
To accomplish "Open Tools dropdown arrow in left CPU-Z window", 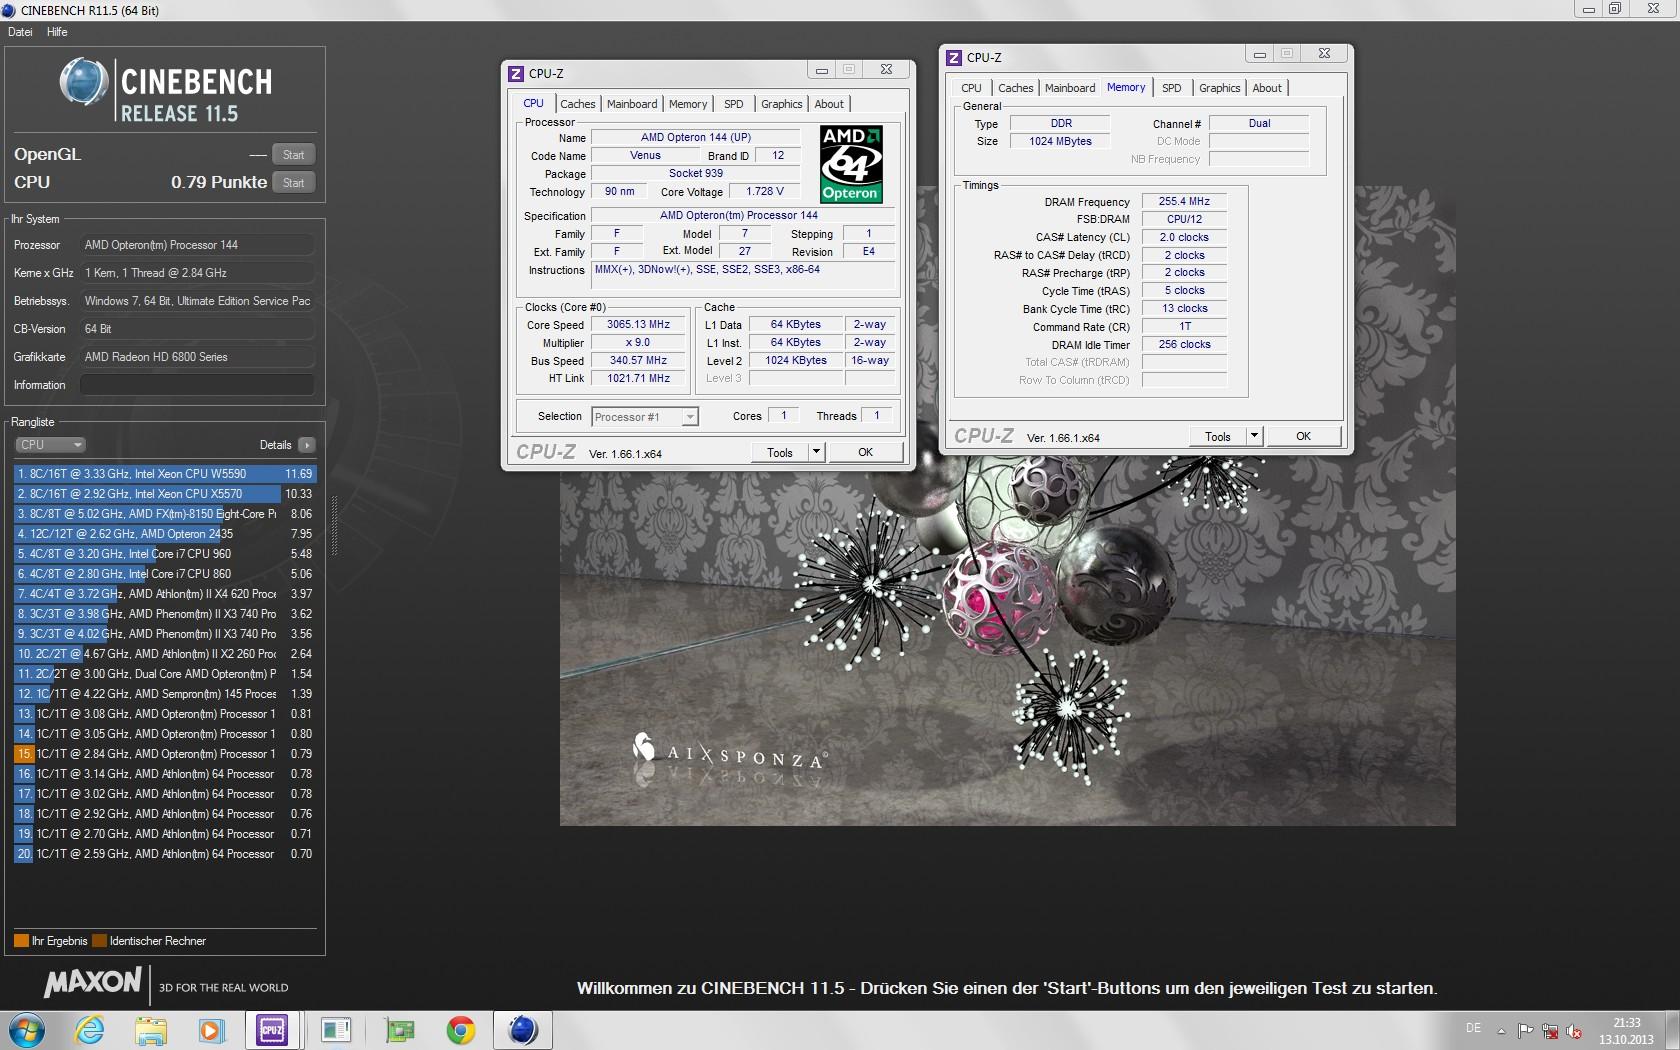I will [816, 453].
